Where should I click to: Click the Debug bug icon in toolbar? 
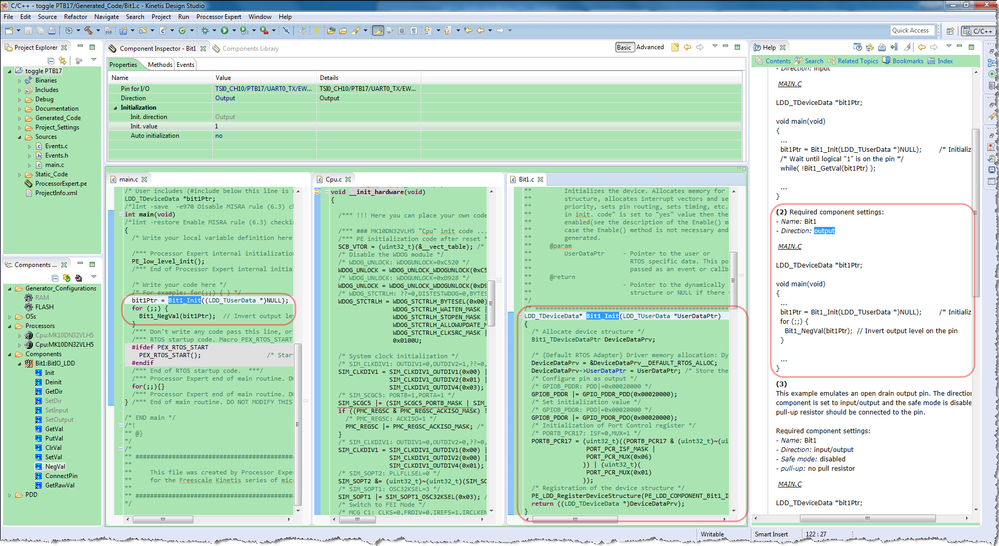207,31
